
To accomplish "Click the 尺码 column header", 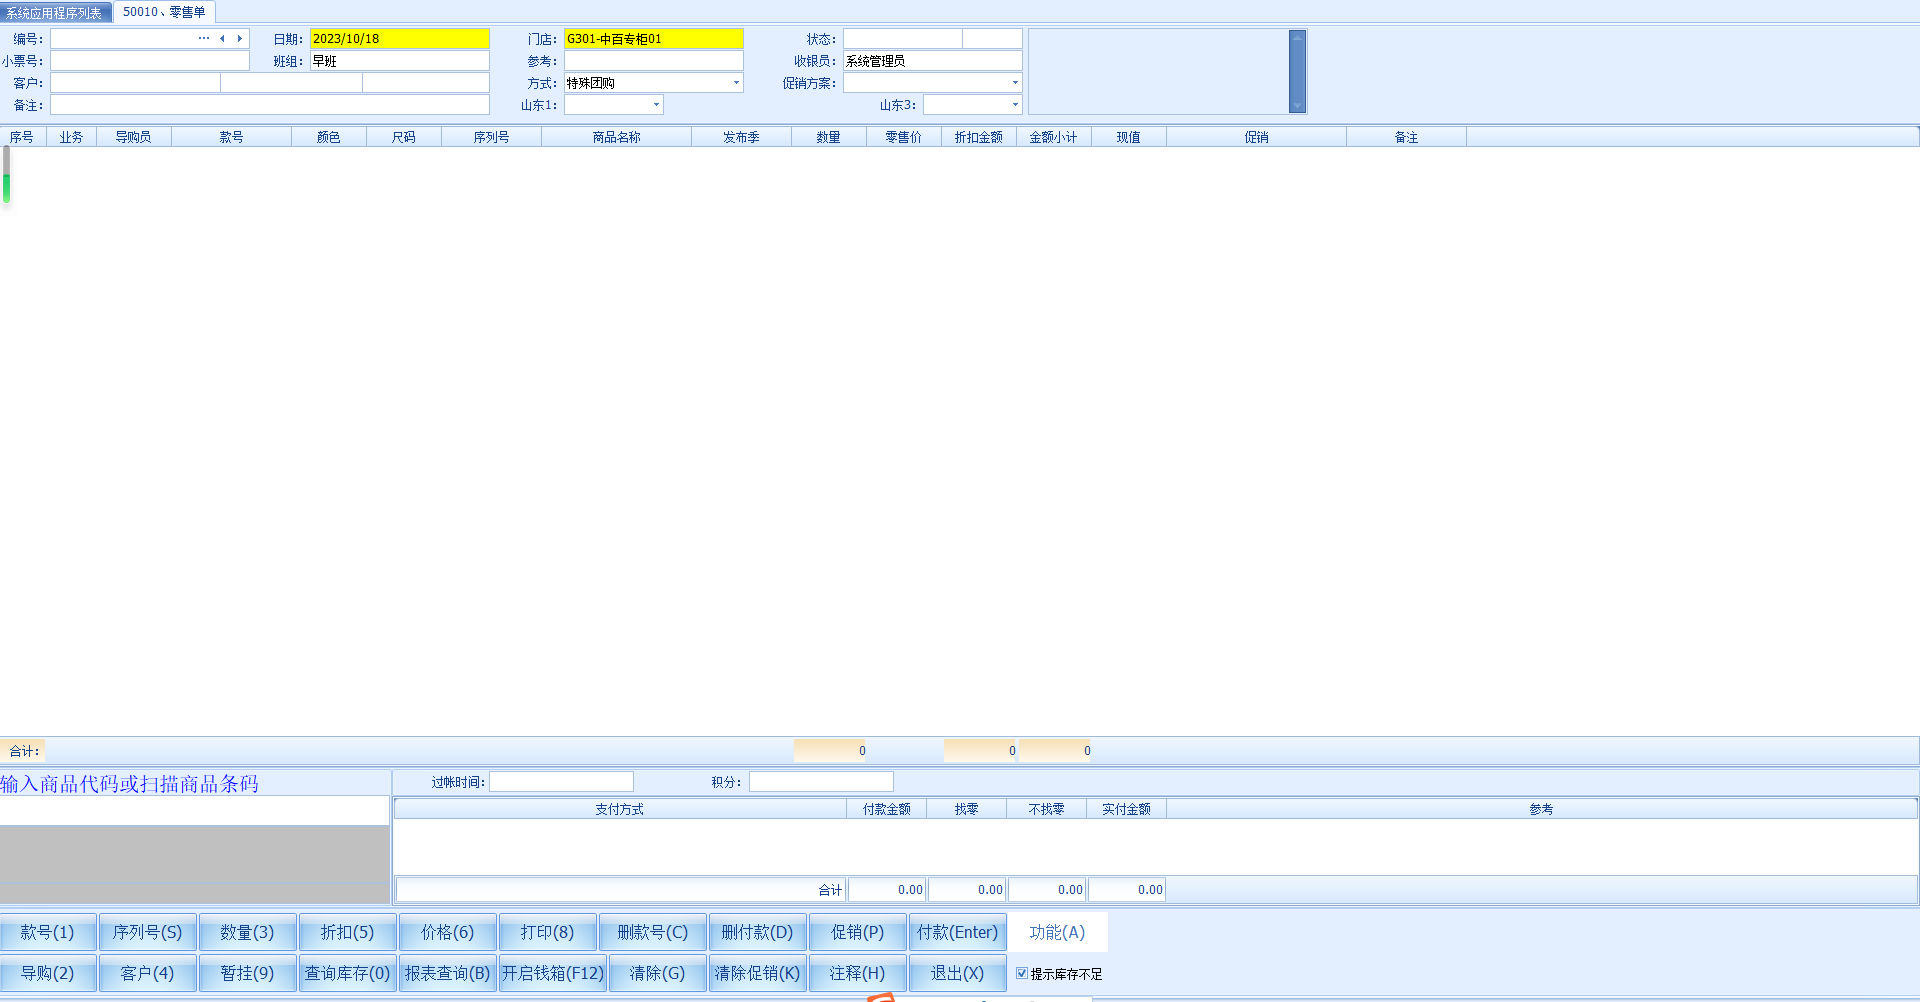I will 404,137.
